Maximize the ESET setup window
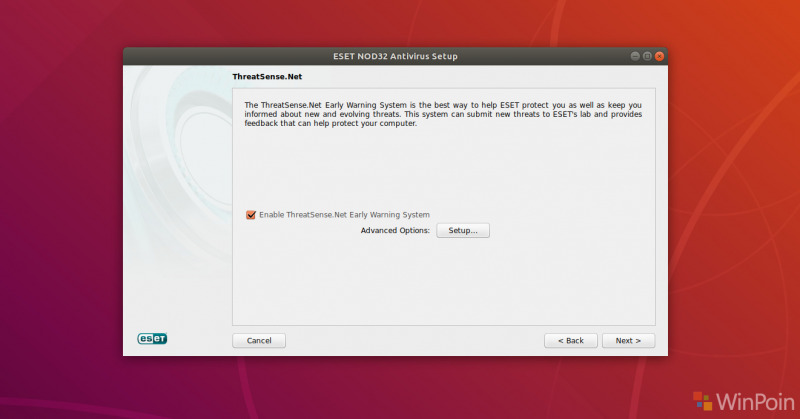The width and height of the screenshot is (800, 419). pyautogui.click(x=647, y=56)
